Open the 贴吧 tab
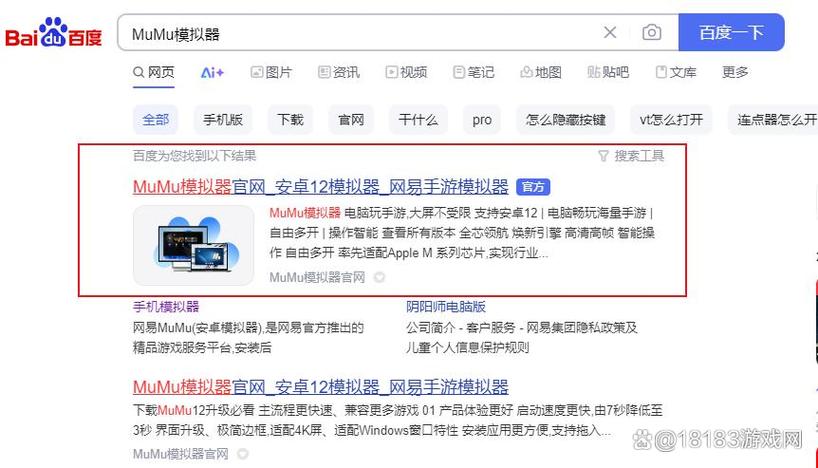 [x=608, y=72]
